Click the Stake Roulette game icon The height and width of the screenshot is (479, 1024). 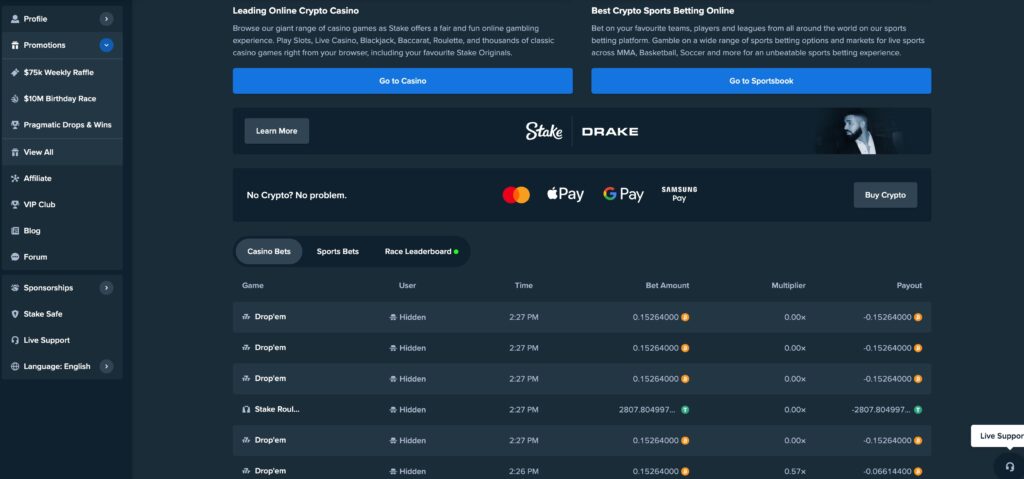click(246, 410)
